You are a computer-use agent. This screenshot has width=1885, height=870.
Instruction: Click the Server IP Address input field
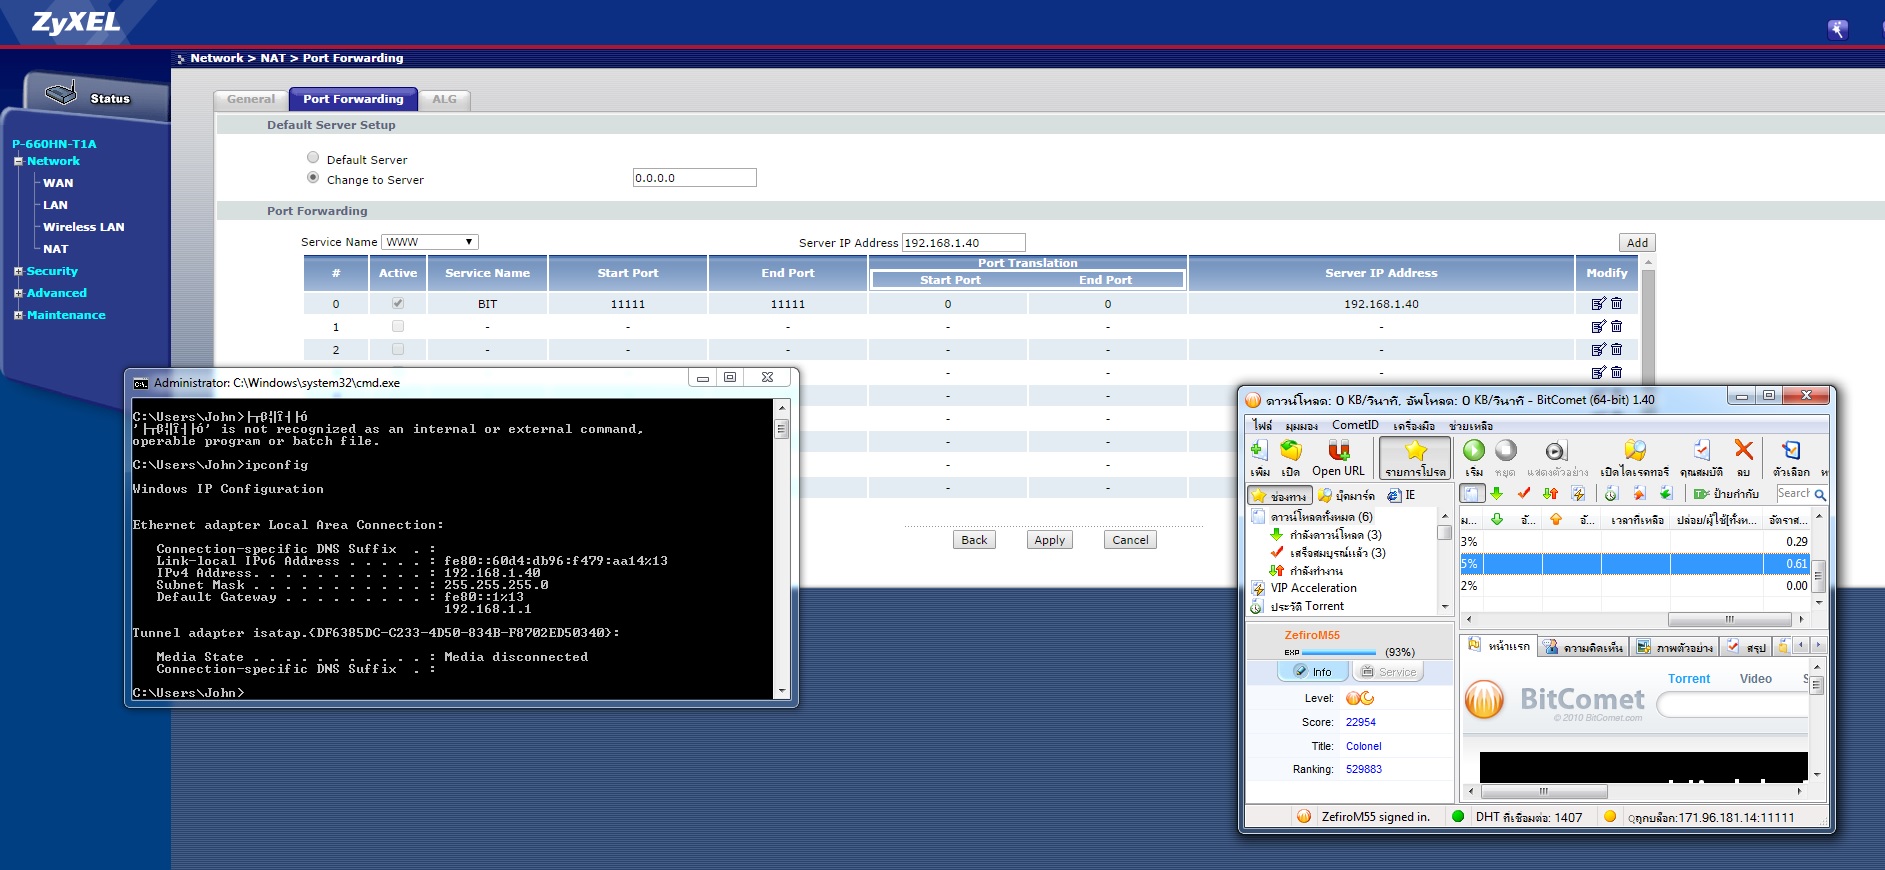coord(964,242)
